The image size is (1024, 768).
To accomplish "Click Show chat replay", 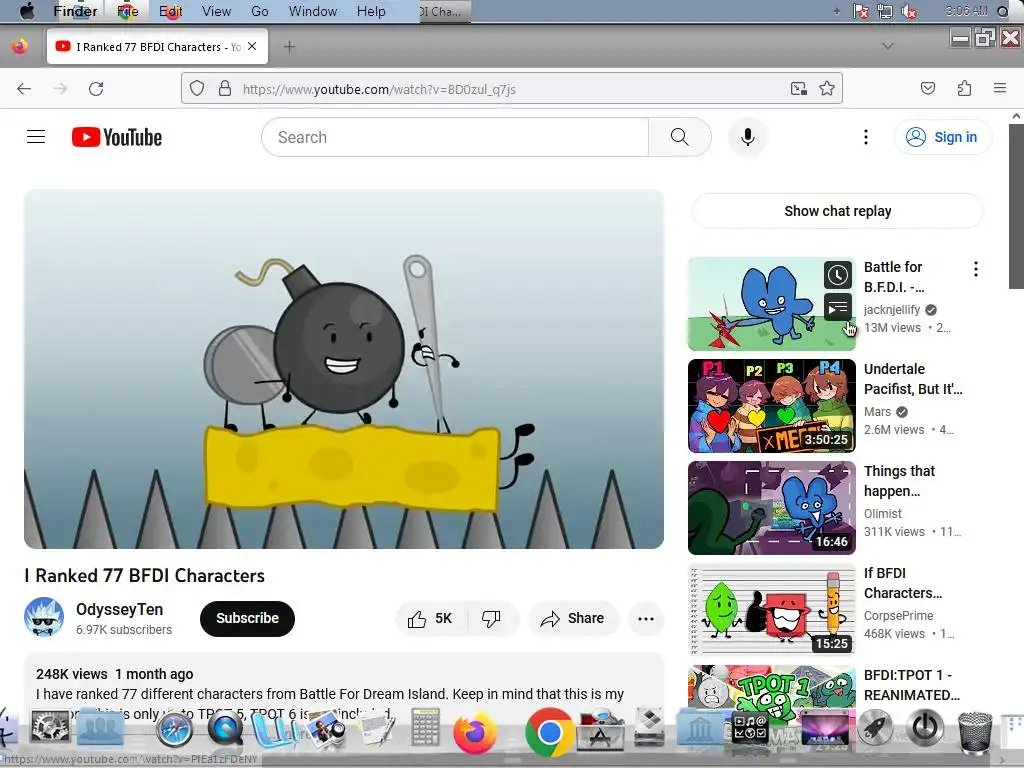I will (x=837, y=211).
